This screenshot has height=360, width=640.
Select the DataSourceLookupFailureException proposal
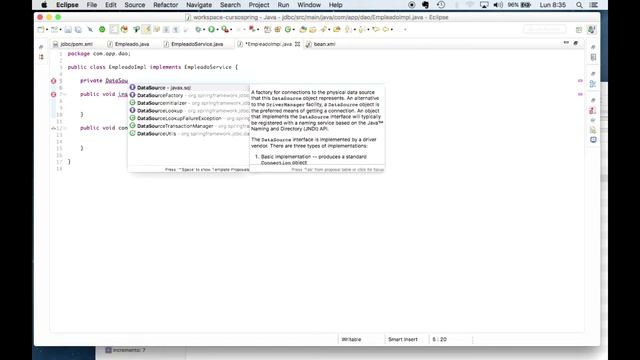(x=189, y=118)
